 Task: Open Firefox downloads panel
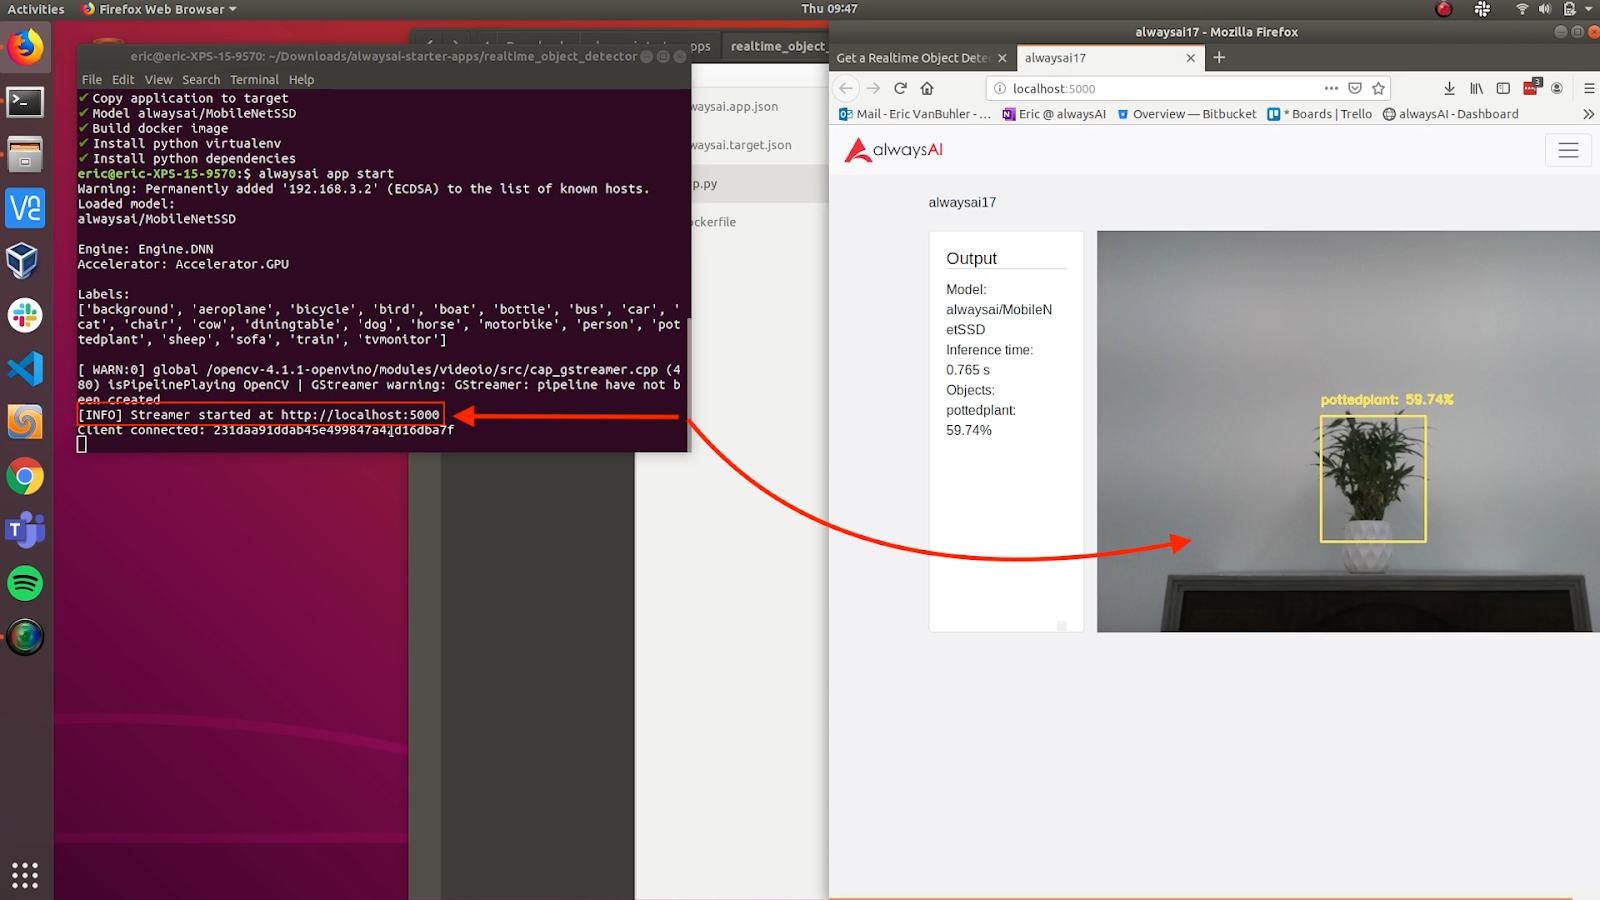coord(1449,88)
